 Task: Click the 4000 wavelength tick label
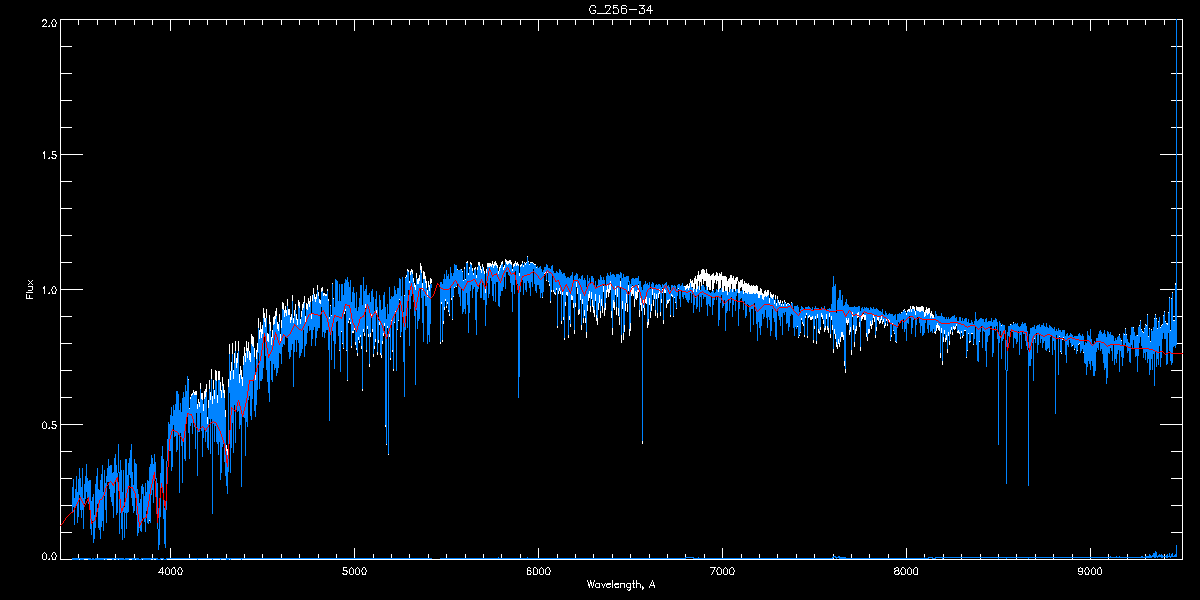[171, 571]
